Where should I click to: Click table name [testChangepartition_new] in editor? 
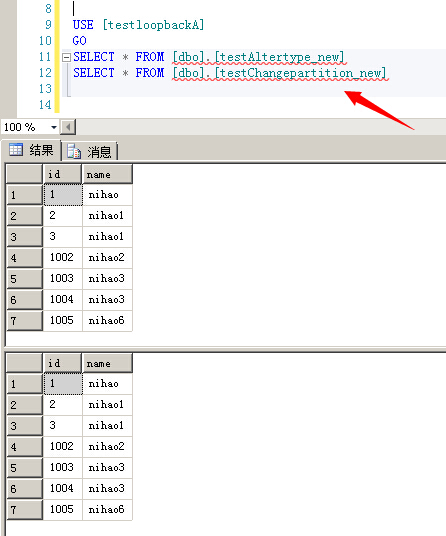pos(300,73)
